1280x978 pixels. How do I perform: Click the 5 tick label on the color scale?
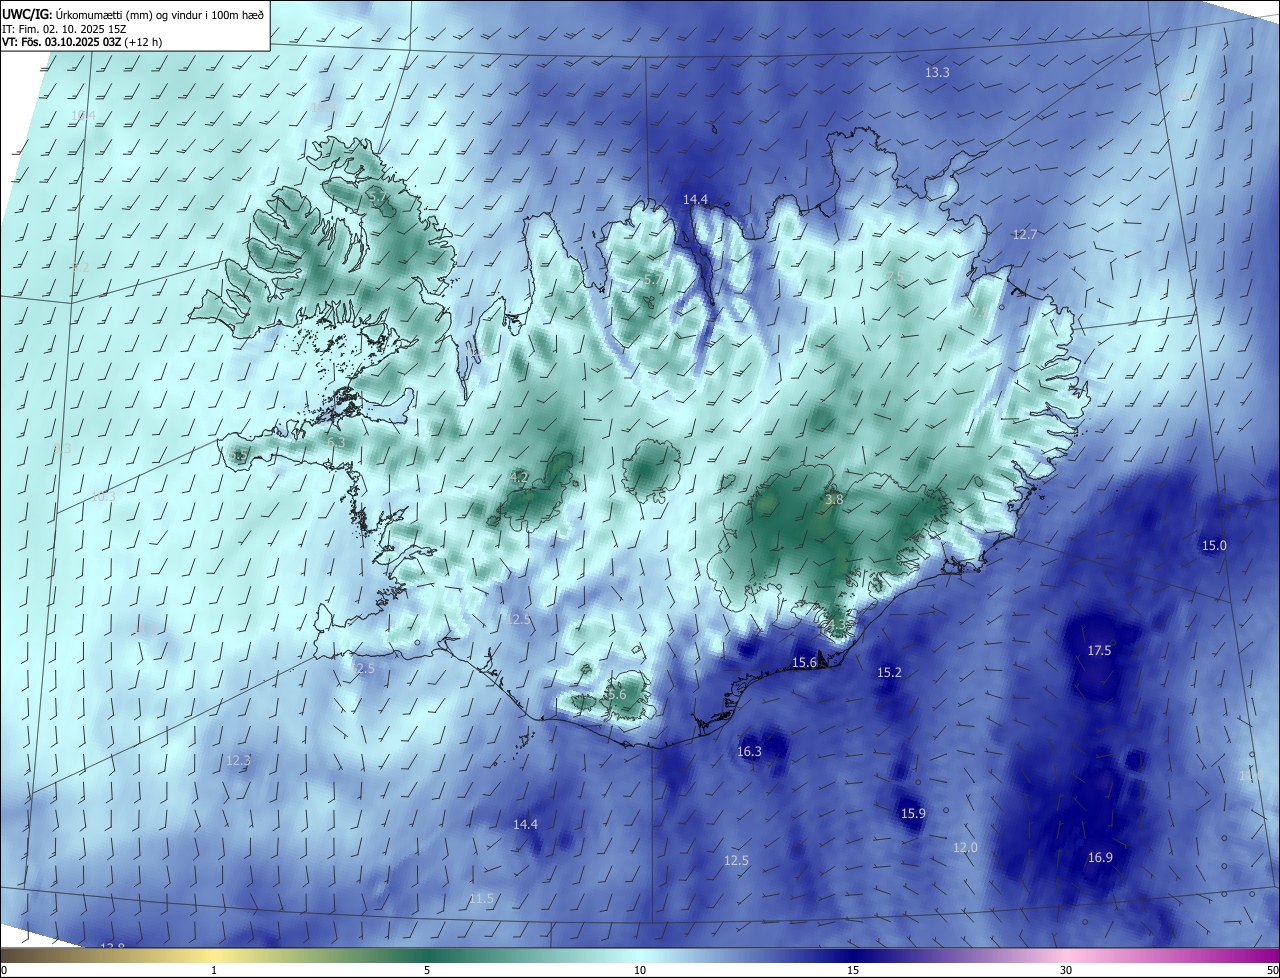(x=427, y=970)
